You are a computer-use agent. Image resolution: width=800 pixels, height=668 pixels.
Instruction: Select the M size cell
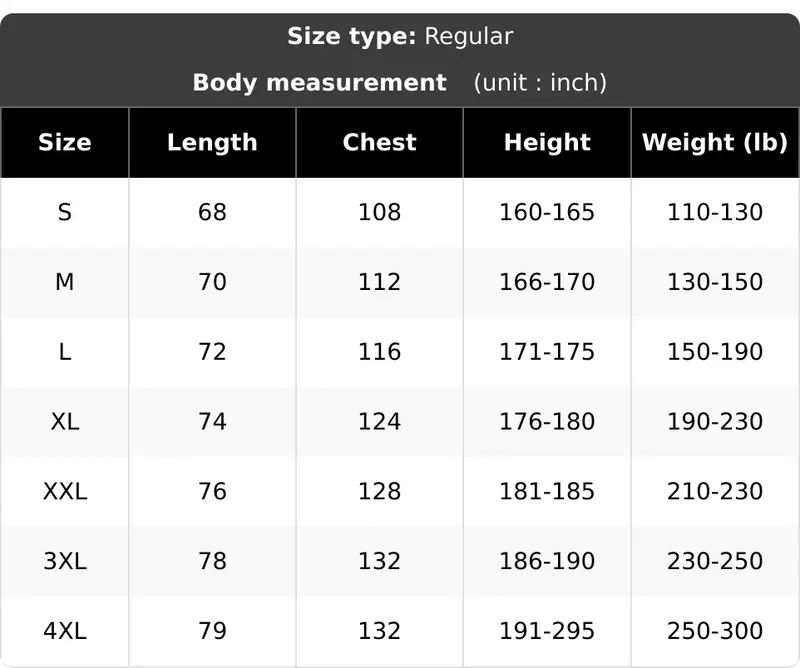[x=65, y=282]
